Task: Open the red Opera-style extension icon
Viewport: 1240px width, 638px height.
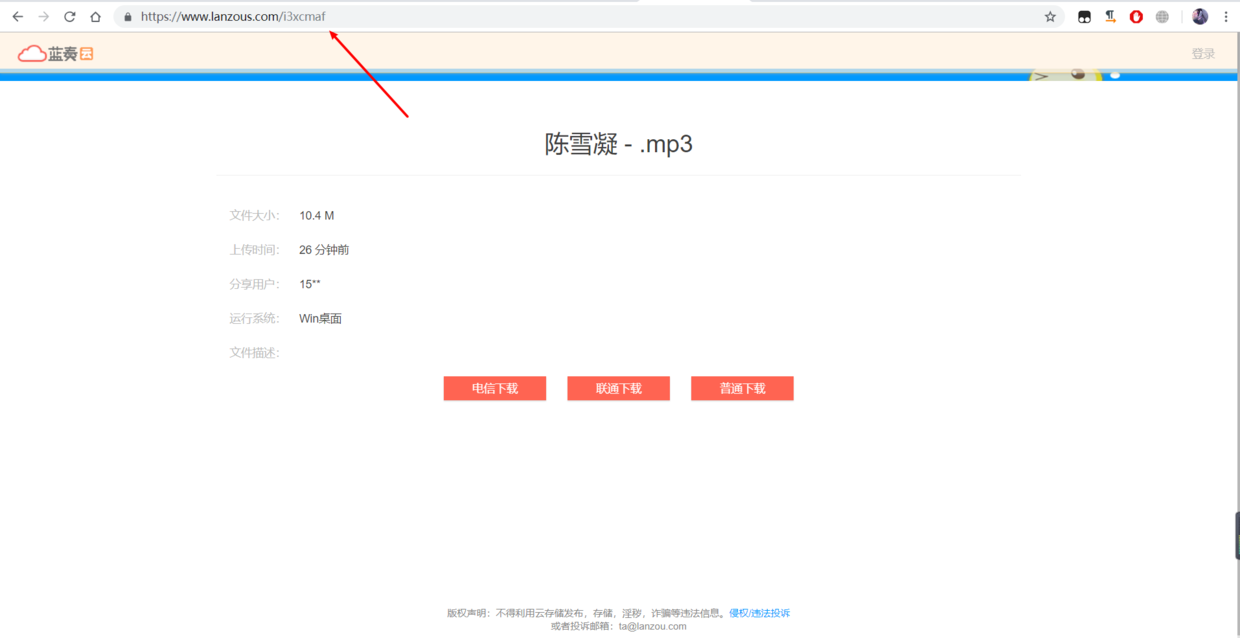Action: [1136, 17]
